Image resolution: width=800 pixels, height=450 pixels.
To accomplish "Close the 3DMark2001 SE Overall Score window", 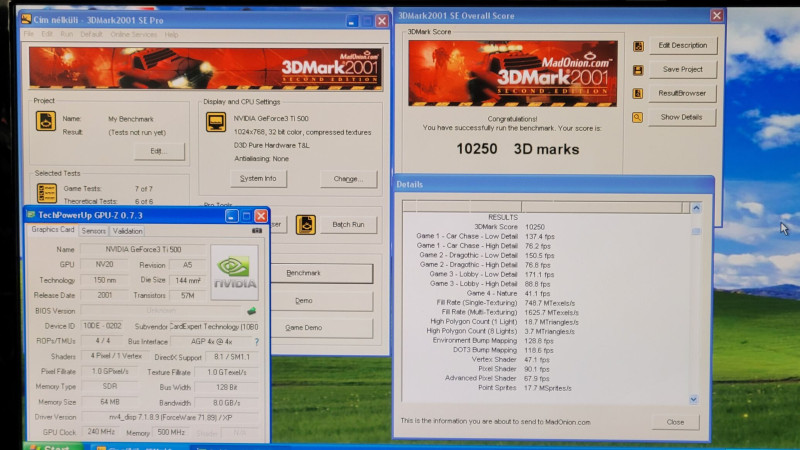I will click(716, 16).
